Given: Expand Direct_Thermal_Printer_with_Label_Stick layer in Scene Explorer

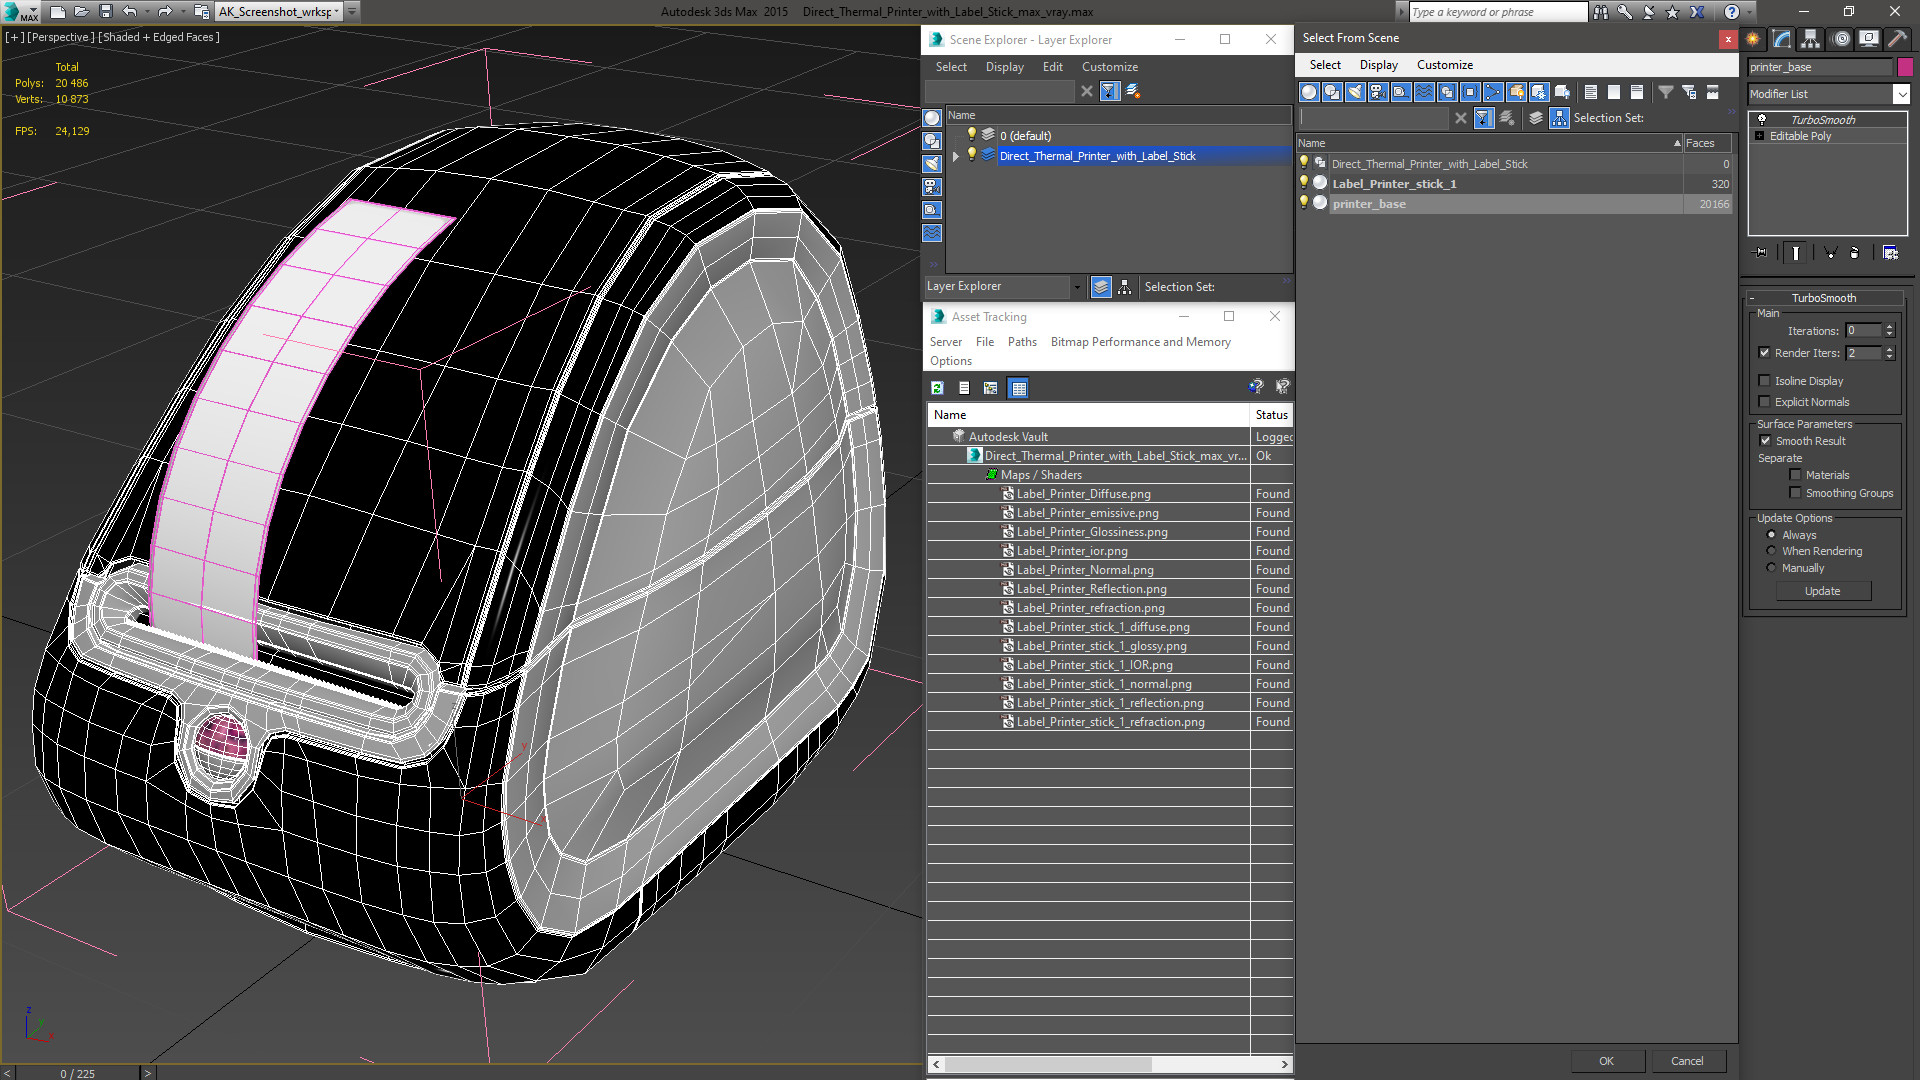Looking at the screenshot, I should pyautogui.click(x=956, y=156).
